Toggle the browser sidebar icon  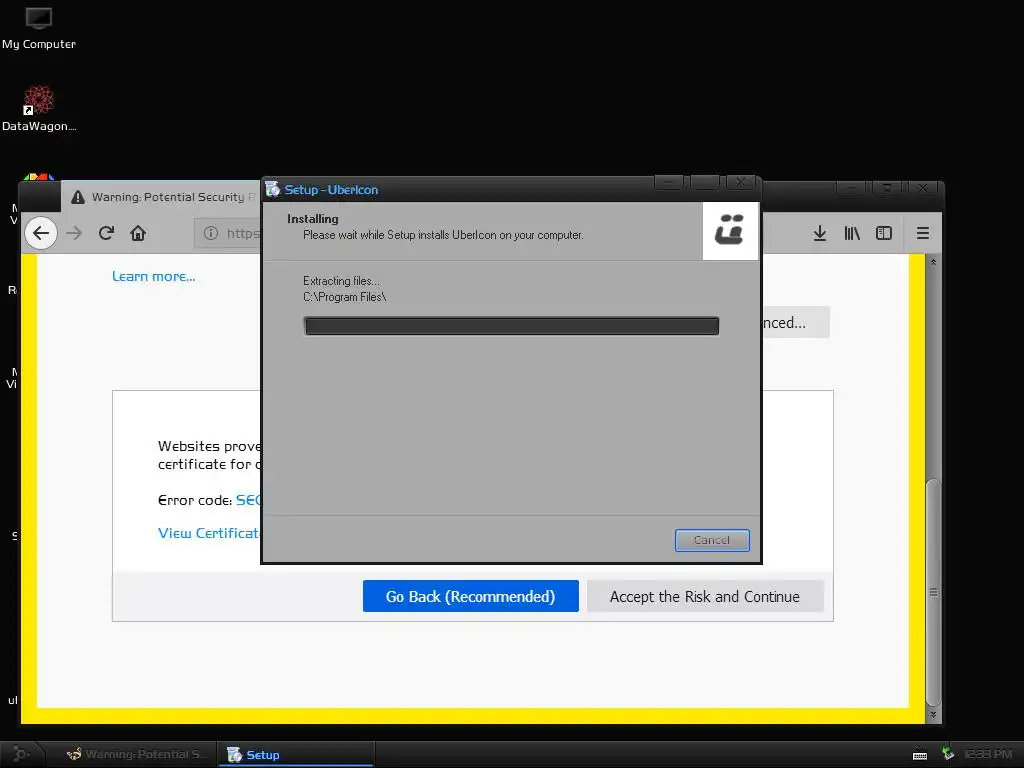[884, 233]
